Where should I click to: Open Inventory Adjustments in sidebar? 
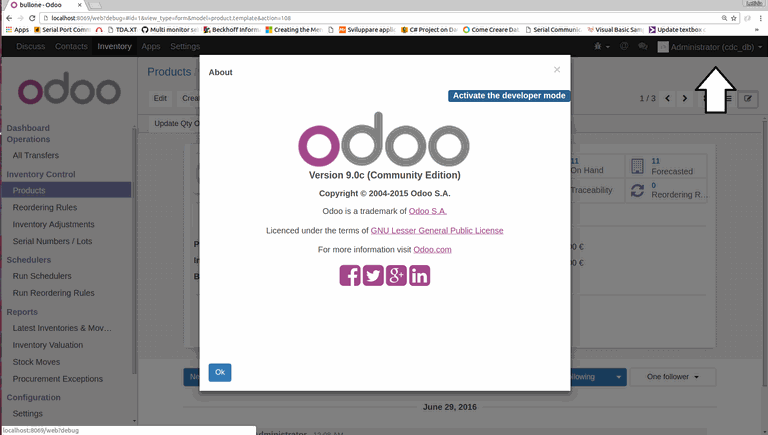(x=53, y=224)
